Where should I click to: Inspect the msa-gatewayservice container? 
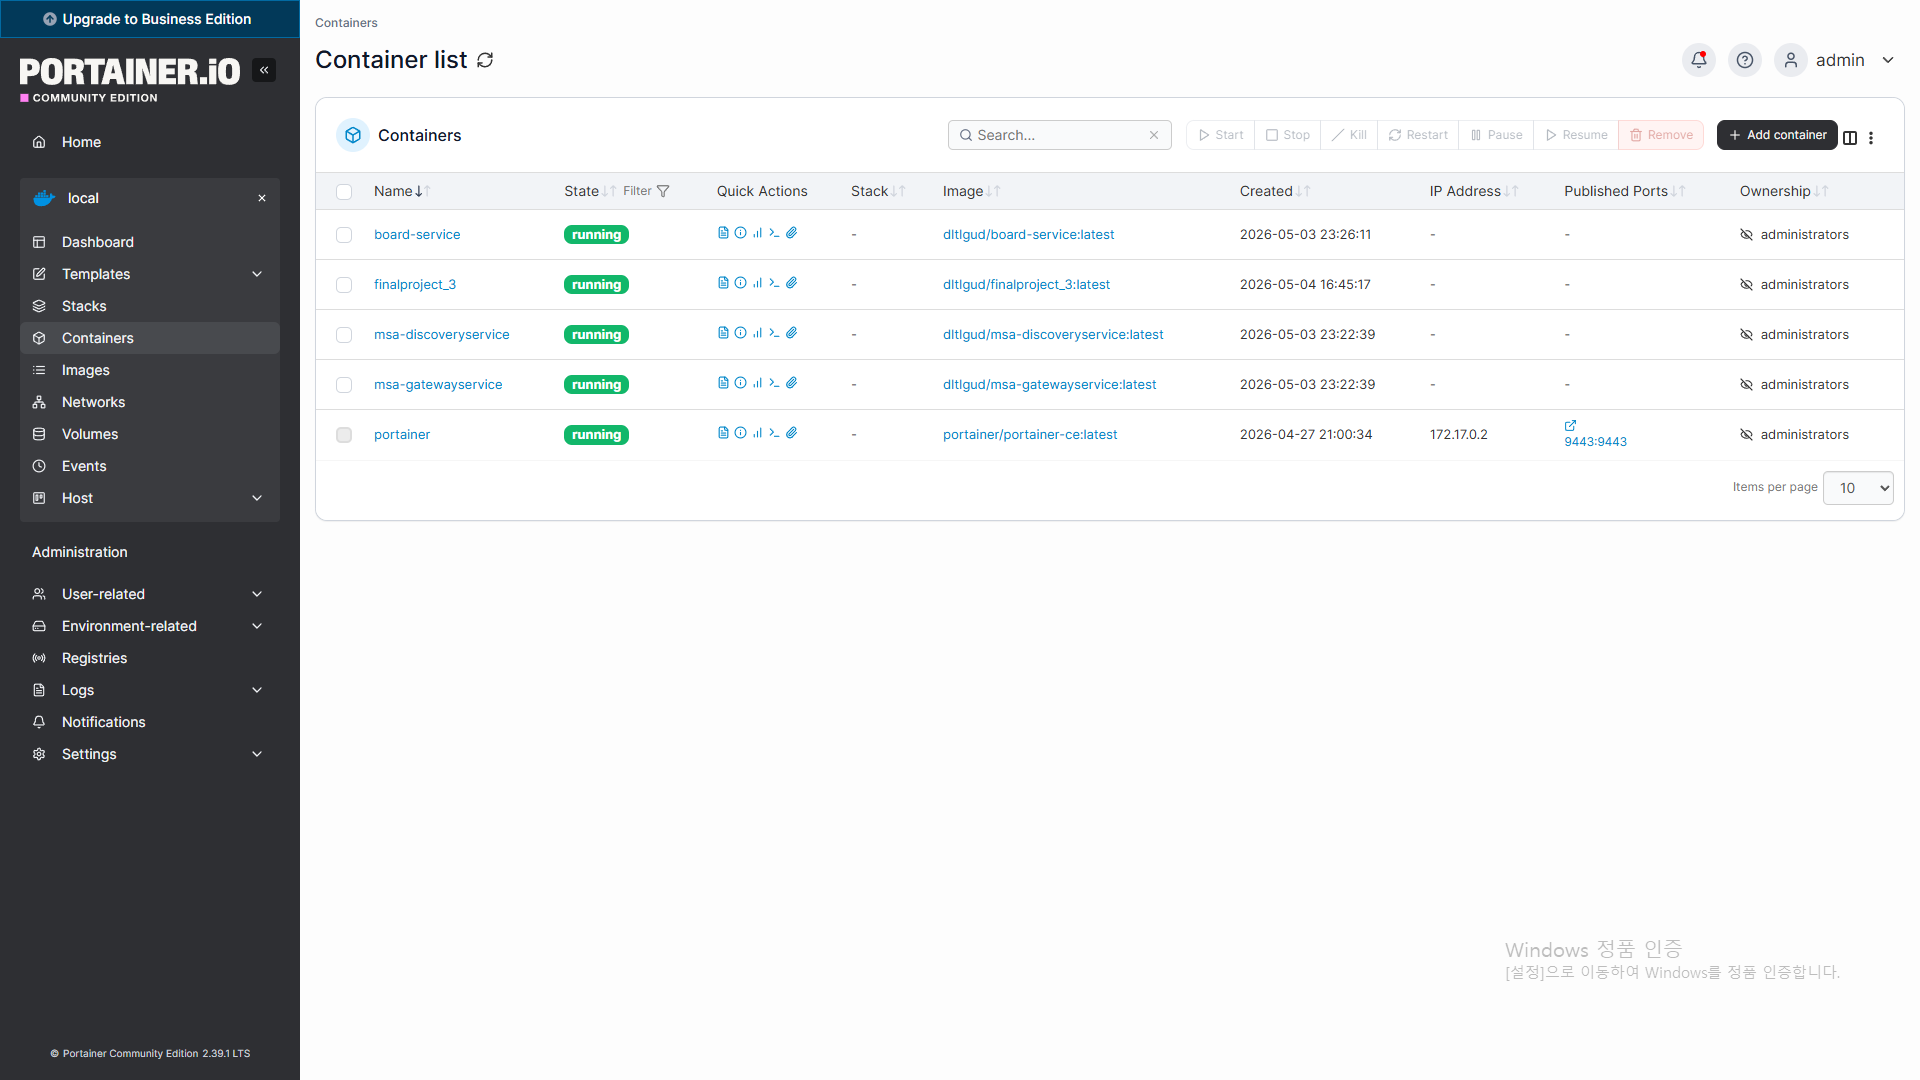pos(740,383)
